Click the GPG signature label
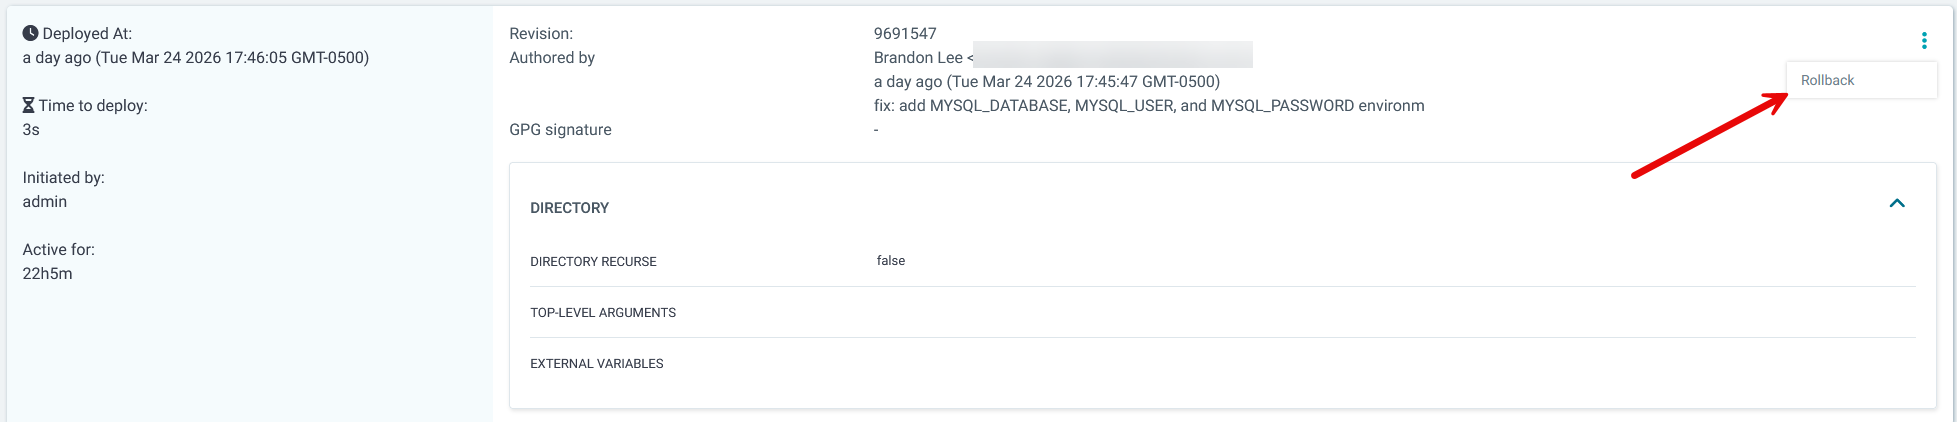This screenshot has height=422, width=1957. click(560, 130)
